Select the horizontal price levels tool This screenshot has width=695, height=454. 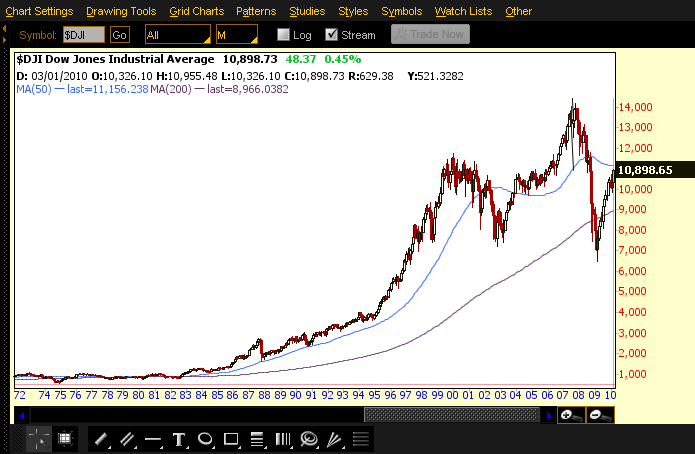point(361,439)
